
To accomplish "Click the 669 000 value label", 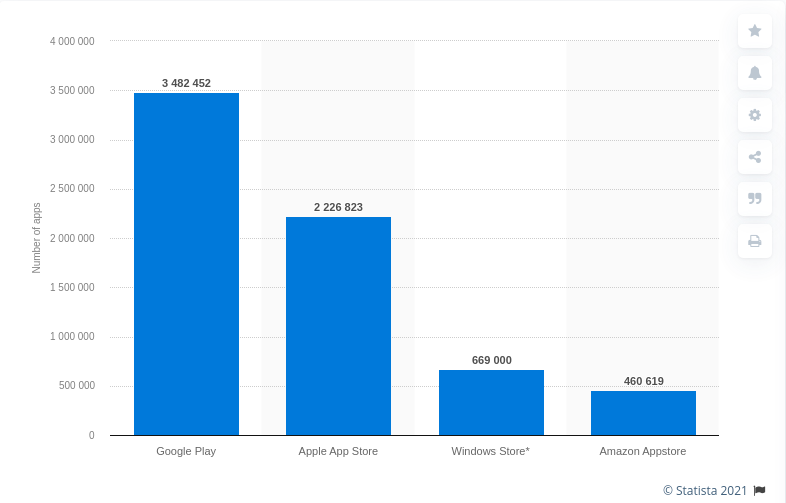I will (x=491, y=360).
